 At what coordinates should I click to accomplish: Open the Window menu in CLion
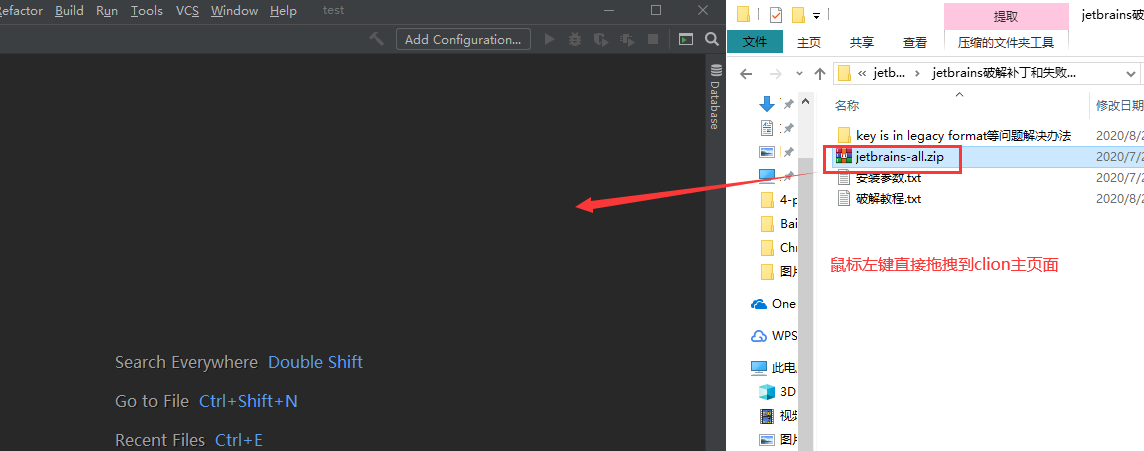pyautogui.click(x=234, y=11)
